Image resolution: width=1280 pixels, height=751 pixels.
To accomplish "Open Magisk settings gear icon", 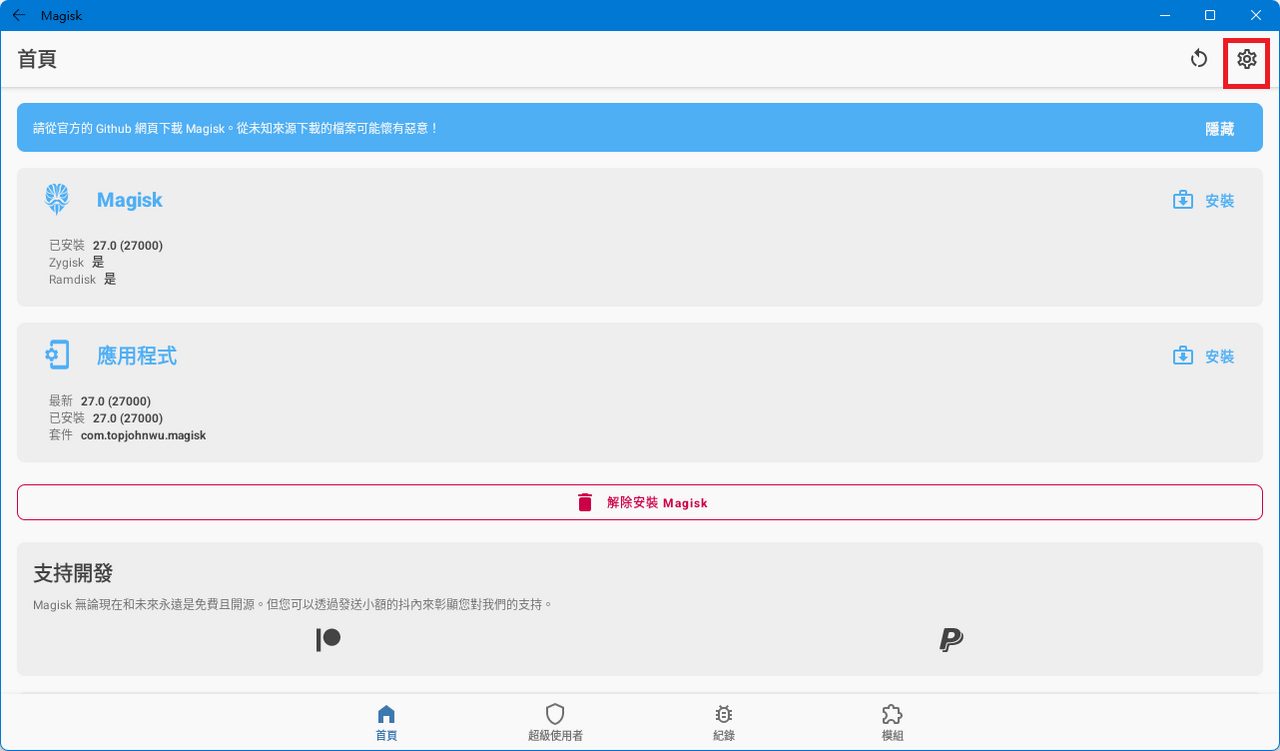I will pos(1246,59).
